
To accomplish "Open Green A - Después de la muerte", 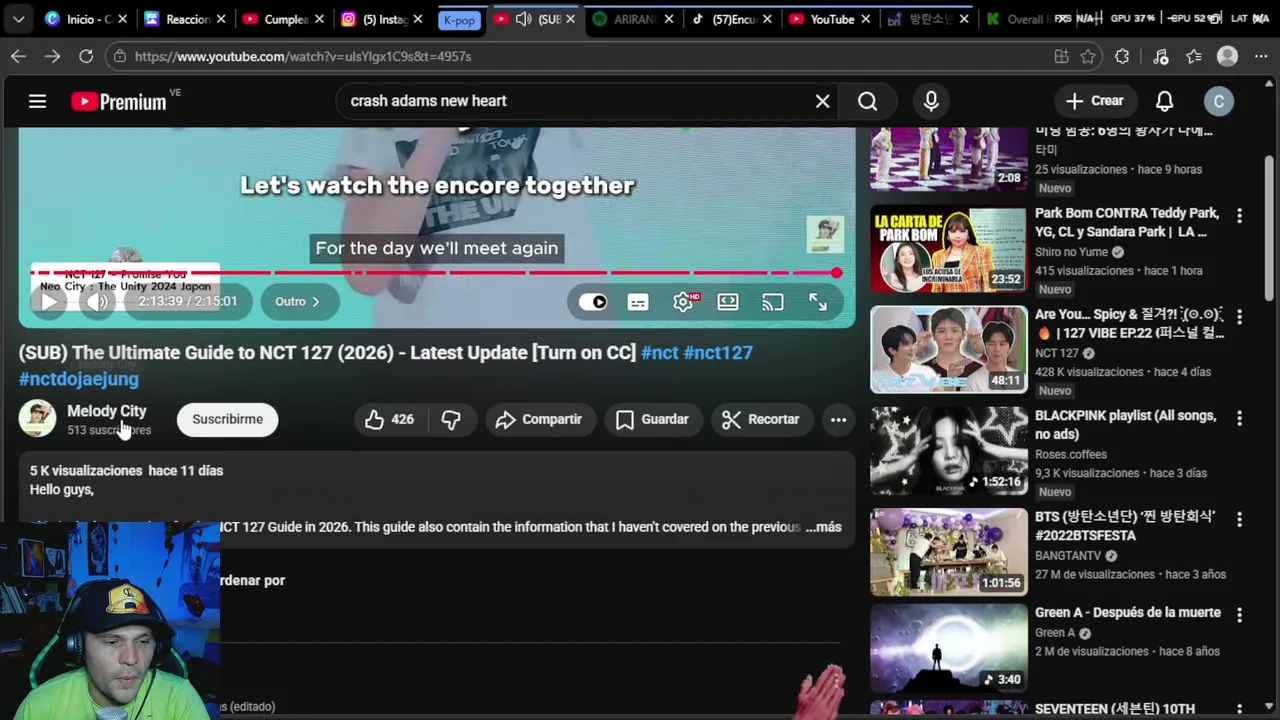I will [1127, 612].
